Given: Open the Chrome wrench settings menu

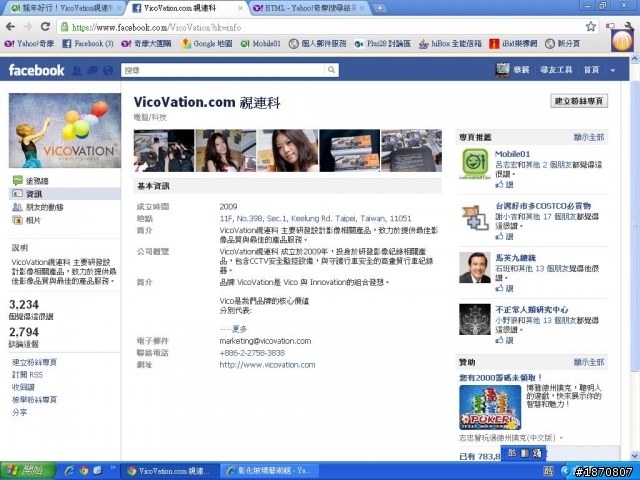Looking at the screenshot, I should tap(629, 26).
